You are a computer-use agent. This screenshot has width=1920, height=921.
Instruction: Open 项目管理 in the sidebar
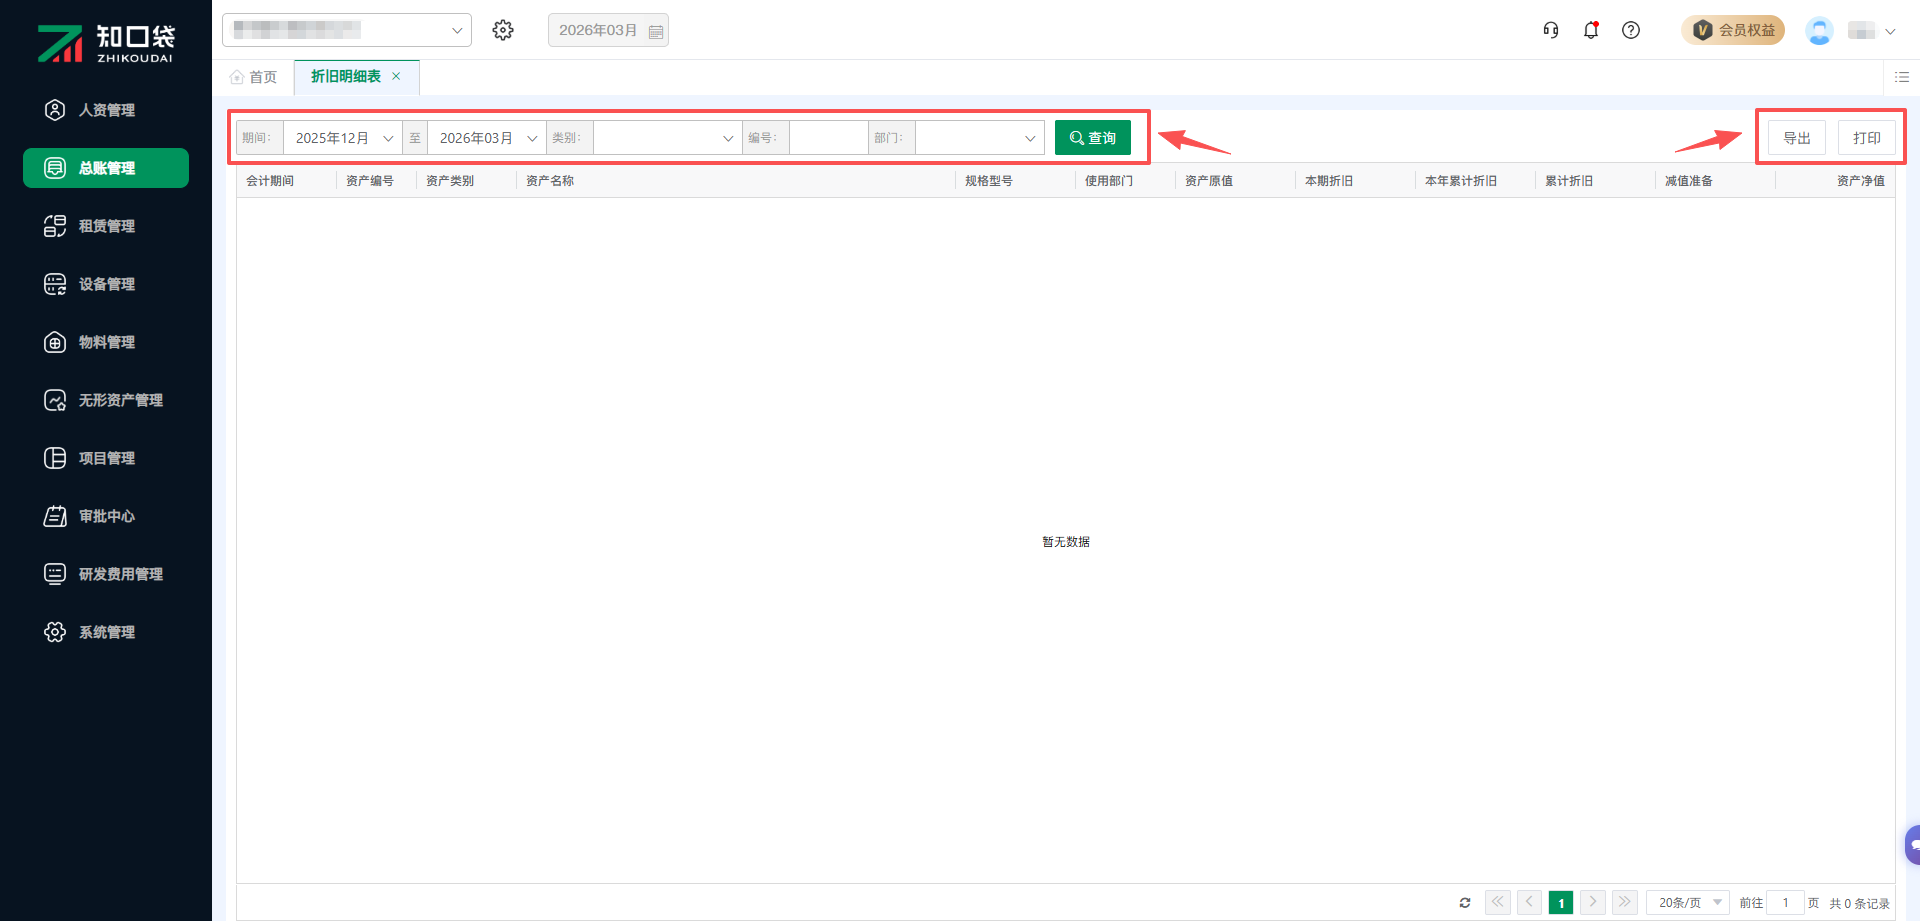point(106,458)
